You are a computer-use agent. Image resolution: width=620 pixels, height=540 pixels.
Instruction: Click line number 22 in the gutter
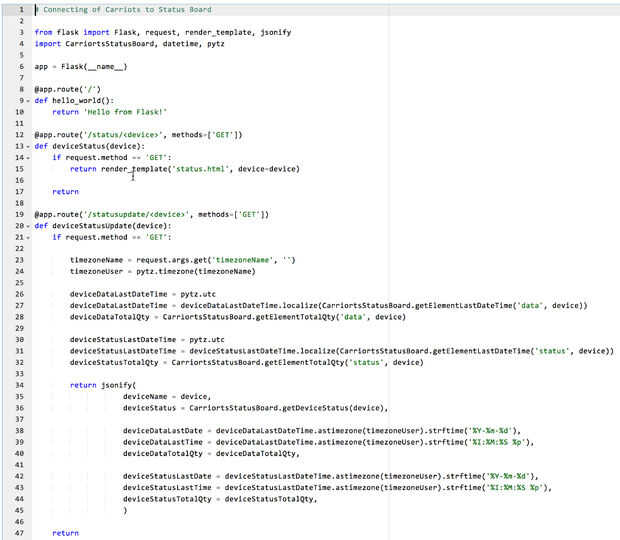click(x=19, y=249)
